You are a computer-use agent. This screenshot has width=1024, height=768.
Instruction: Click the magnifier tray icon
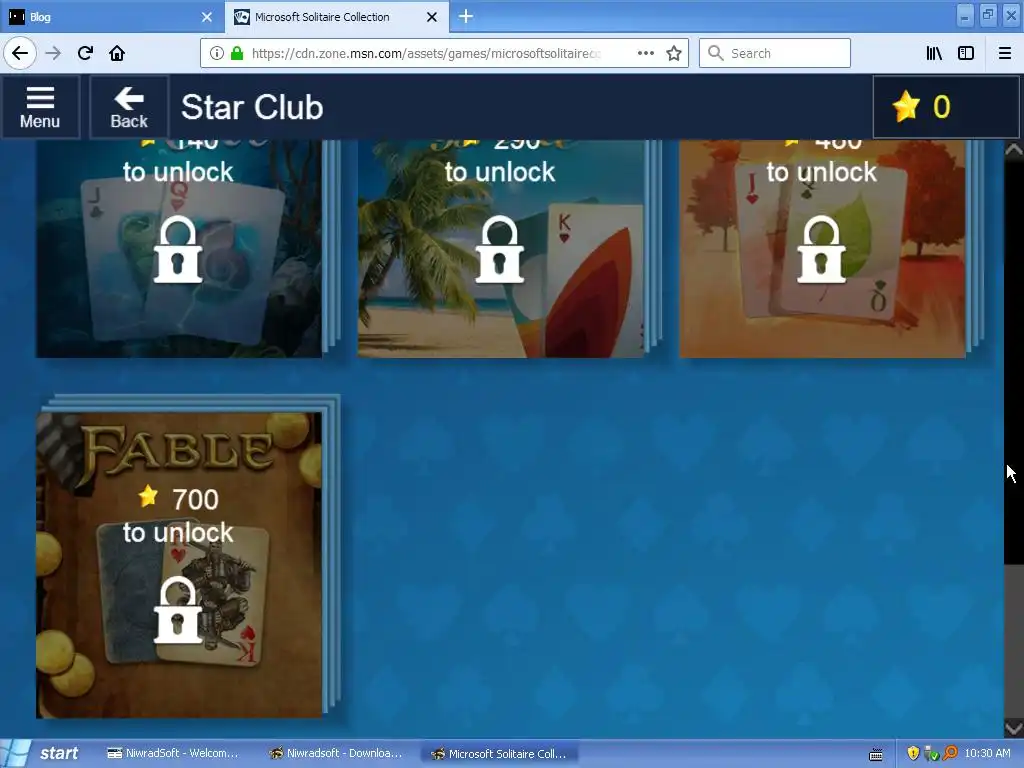(x=950, y=754)
